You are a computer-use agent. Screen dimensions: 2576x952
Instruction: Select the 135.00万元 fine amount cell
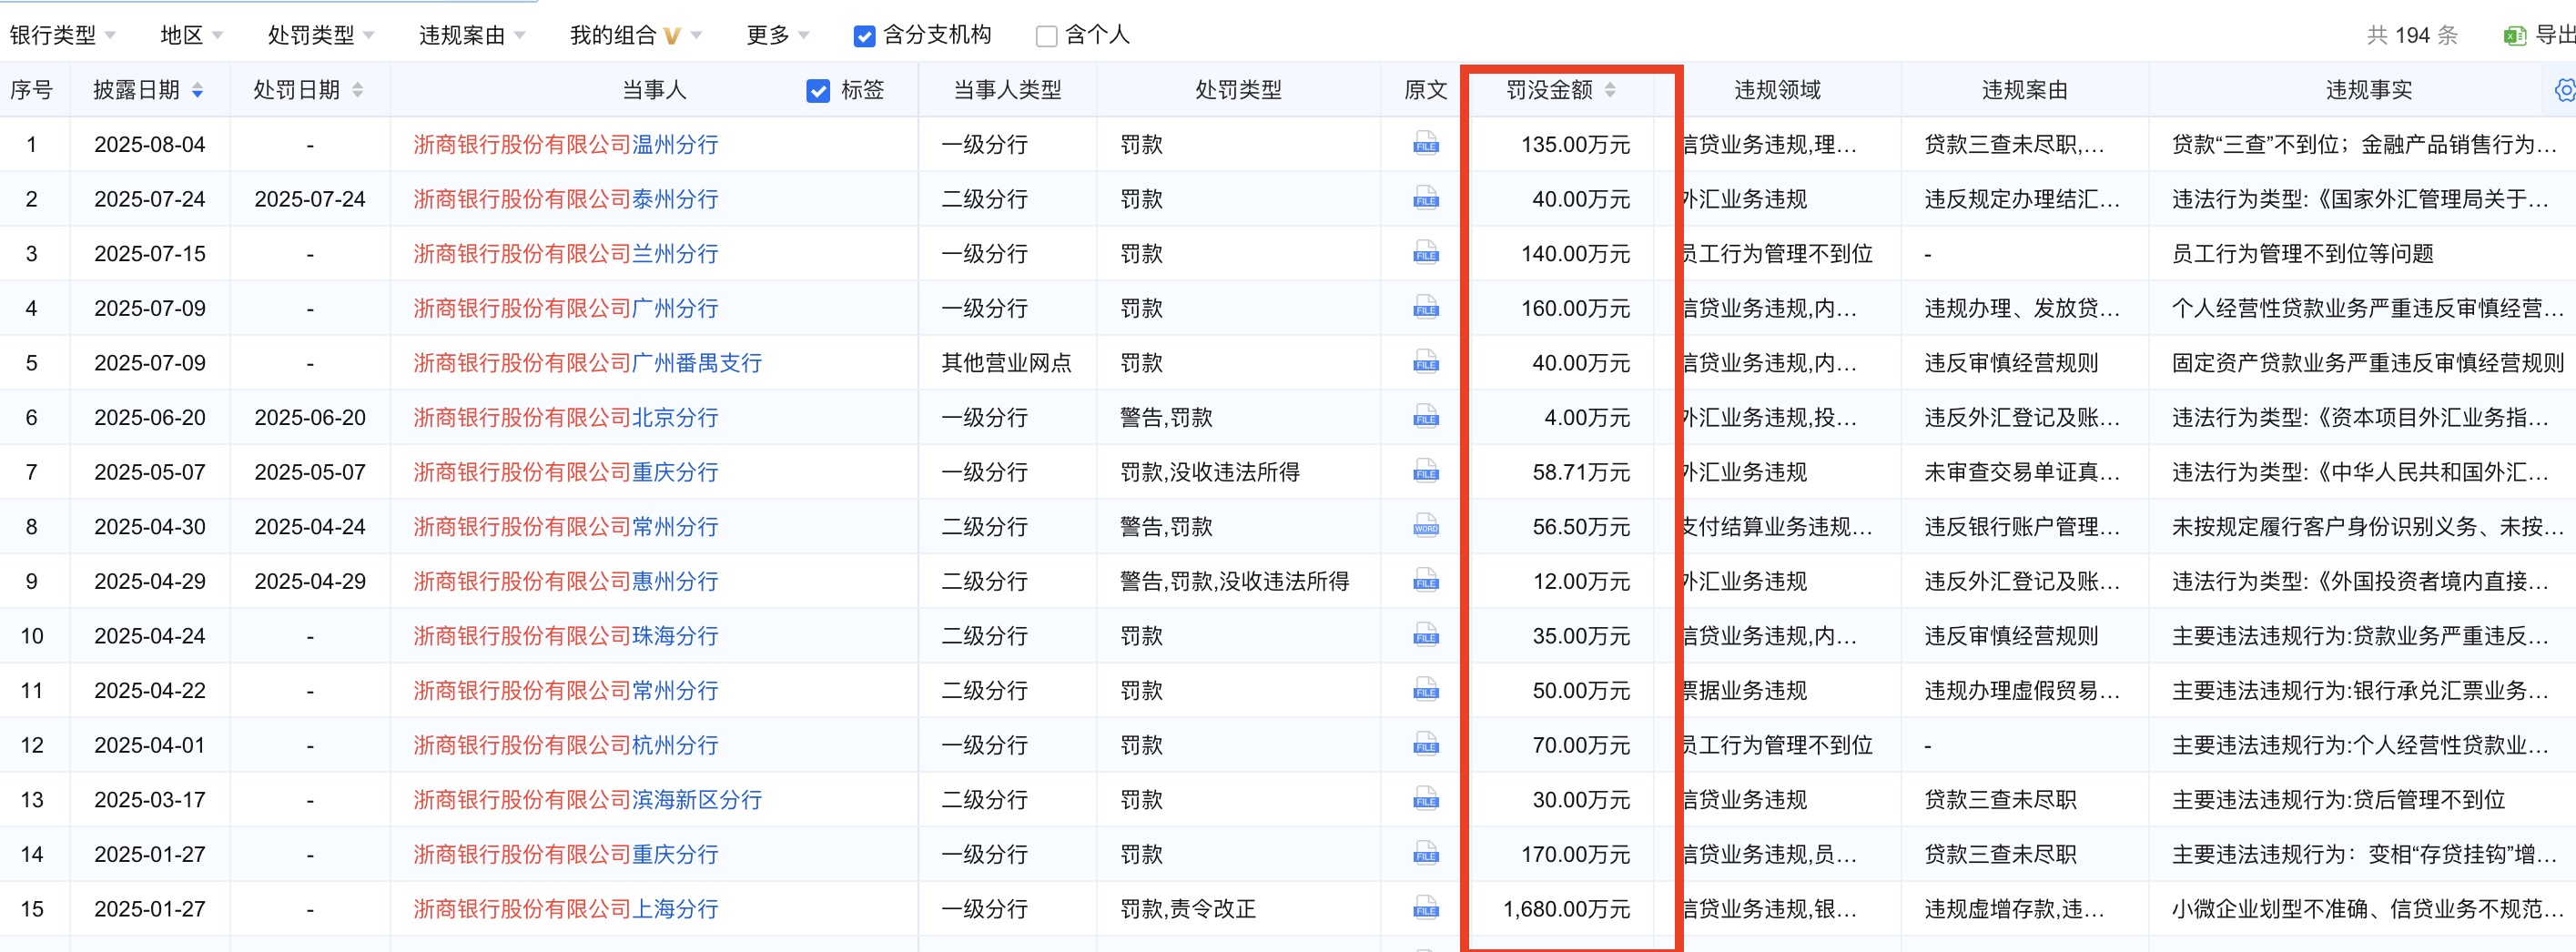1575,144
